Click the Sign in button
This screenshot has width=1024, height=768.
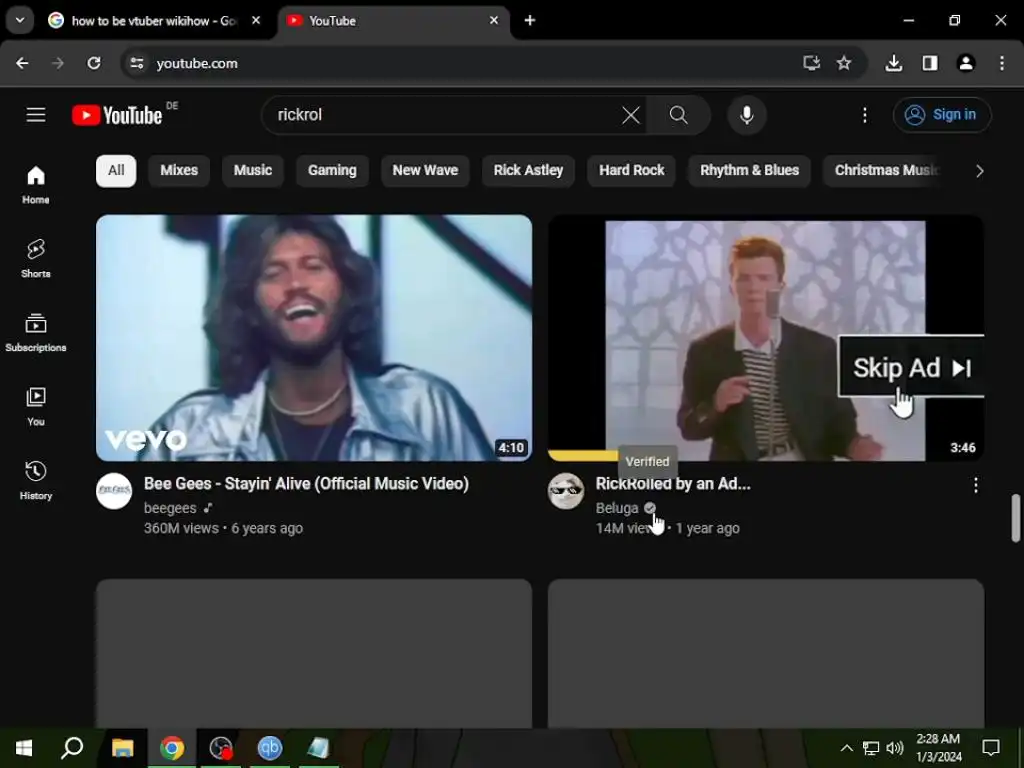942,115
